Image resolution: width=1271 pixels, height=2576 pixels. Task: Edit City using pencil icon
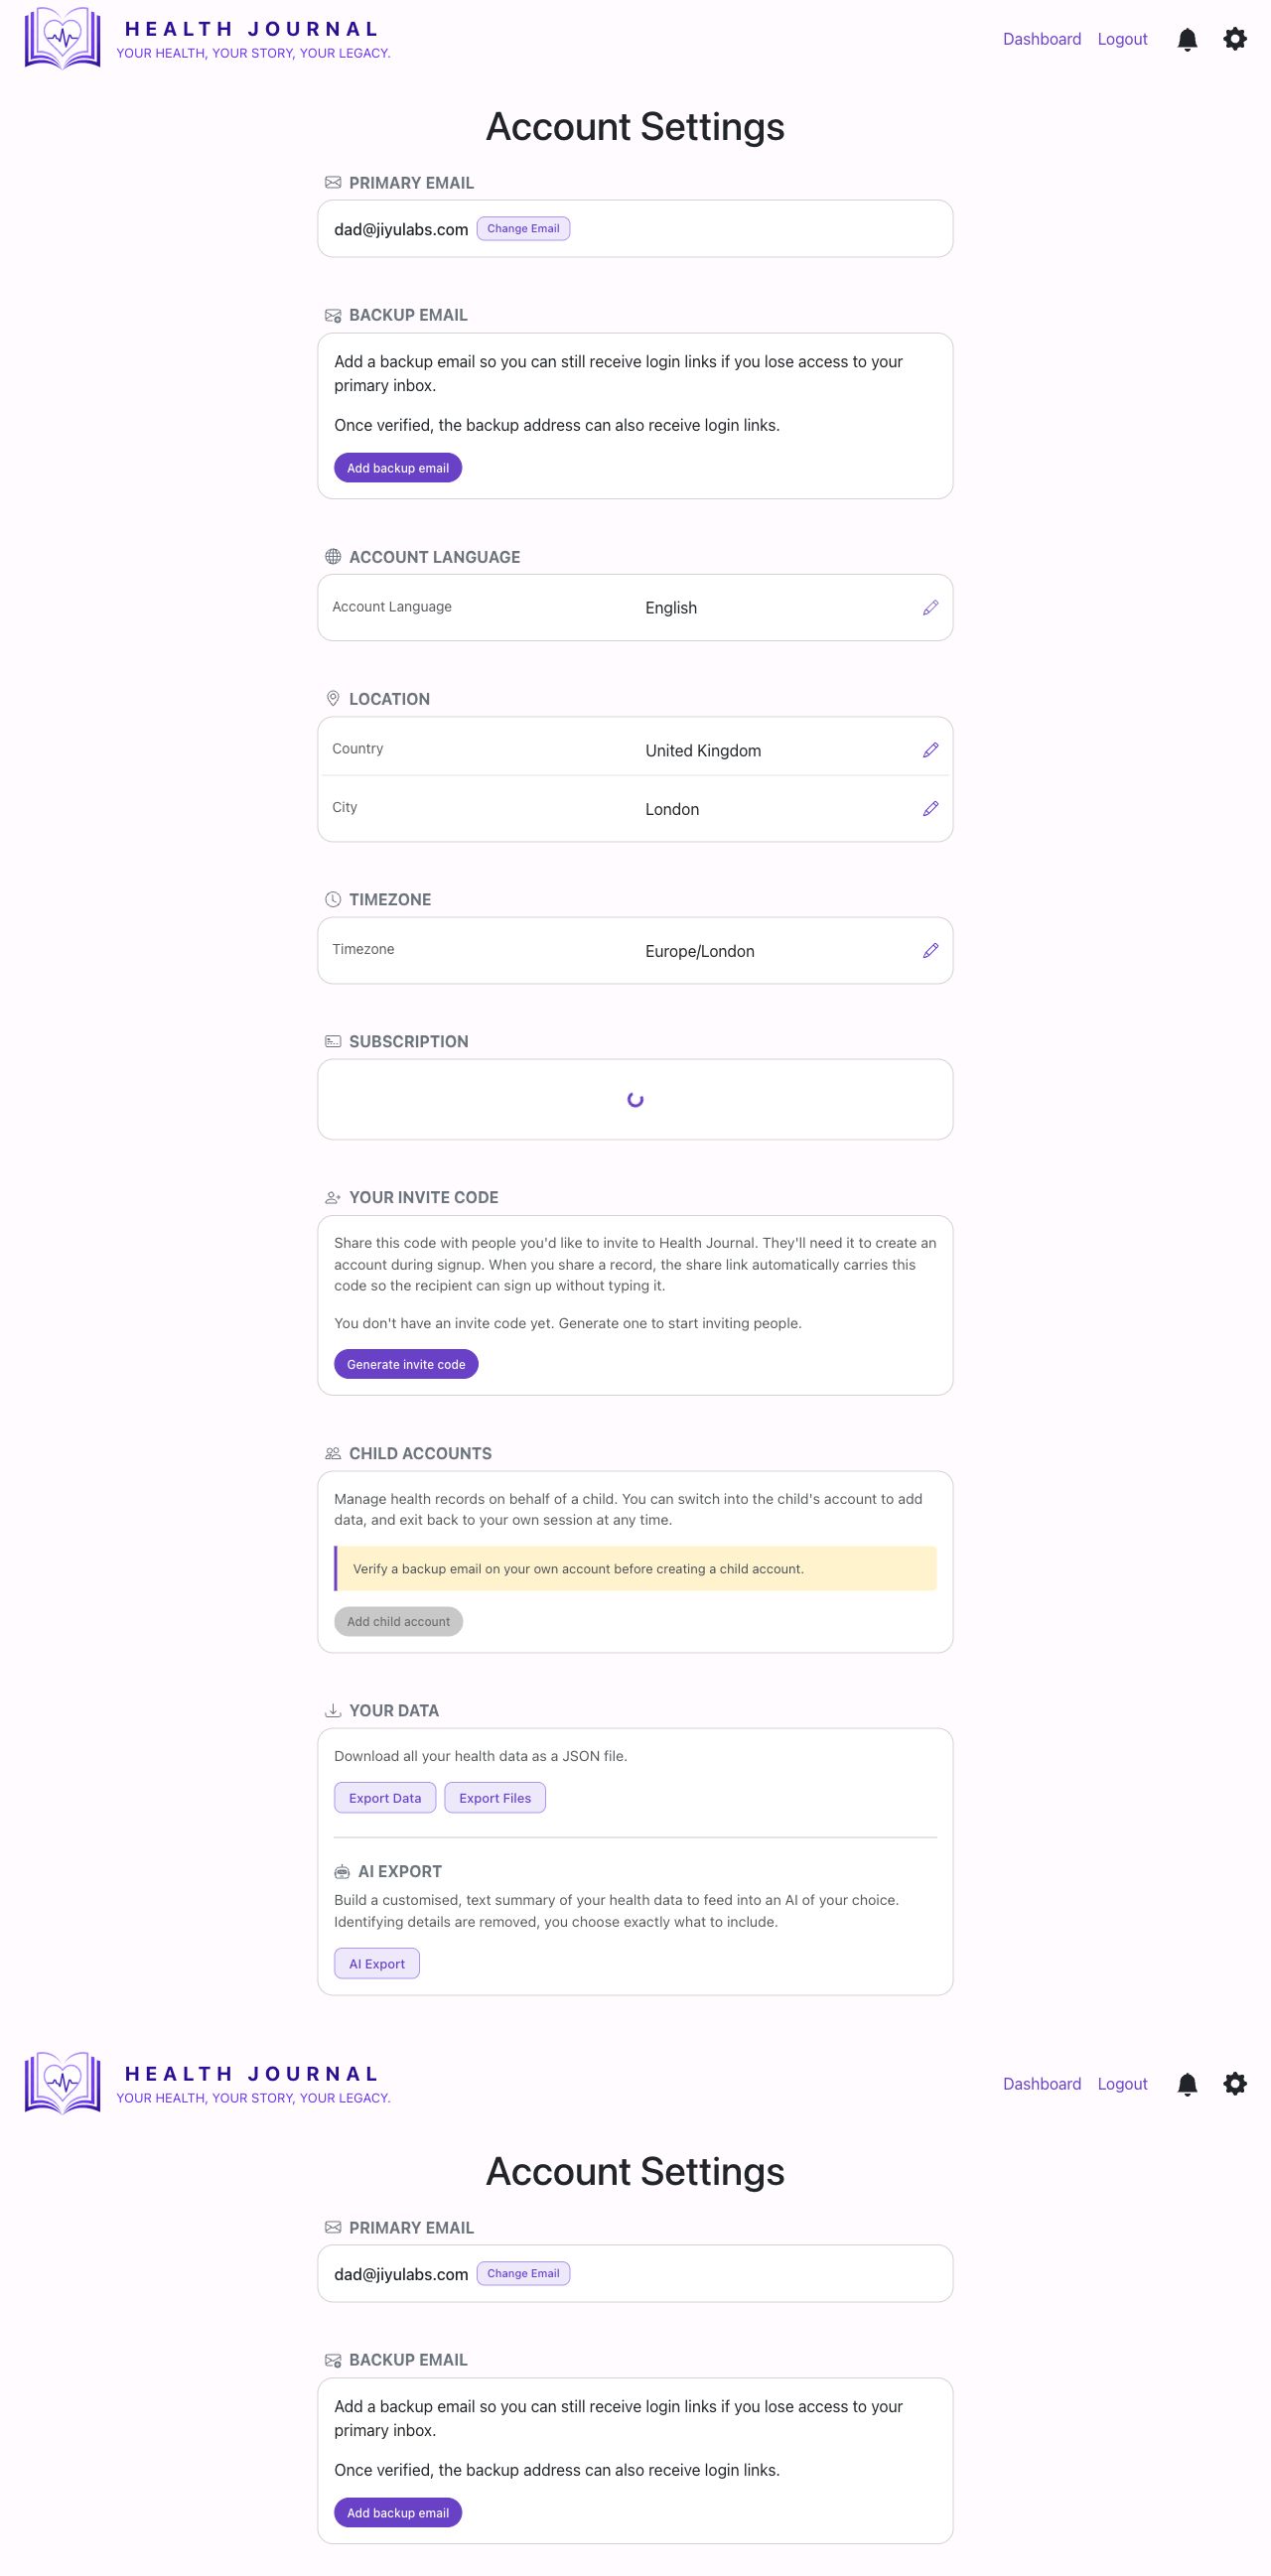tap(930, 809)
